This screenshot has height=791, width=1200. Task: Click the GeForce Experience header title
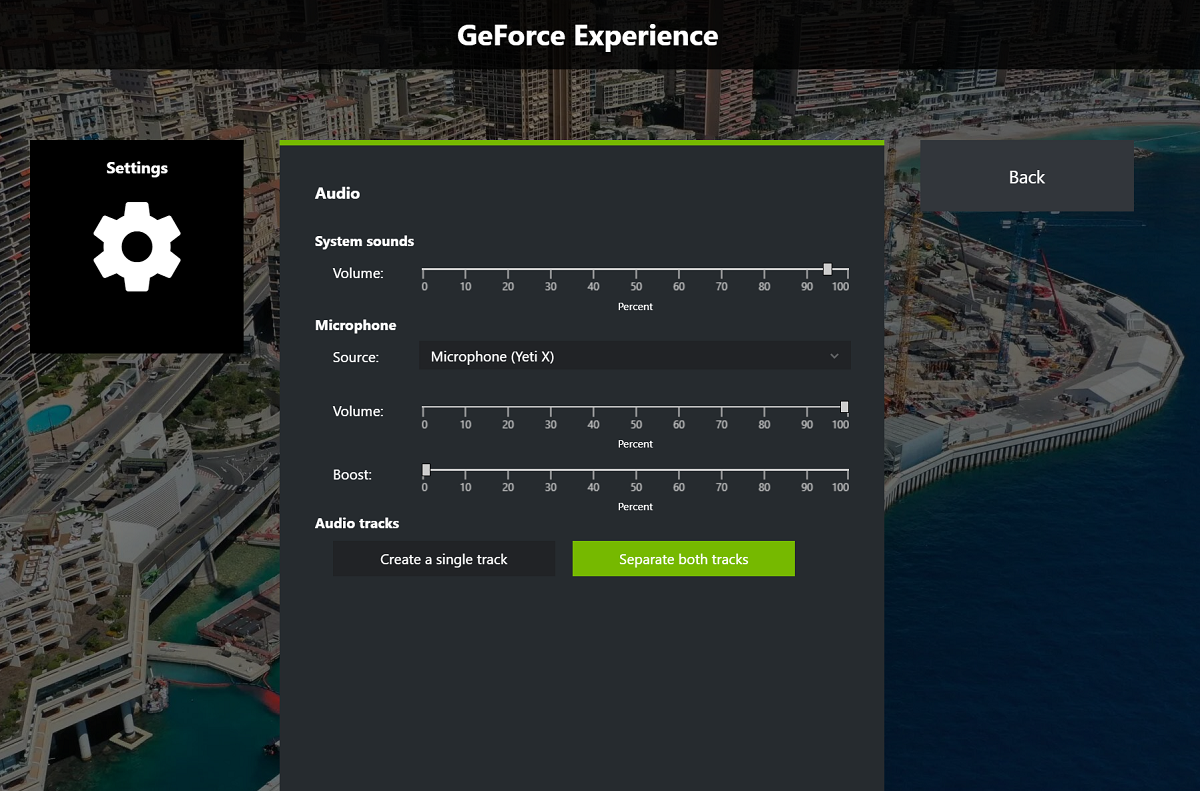587,35
